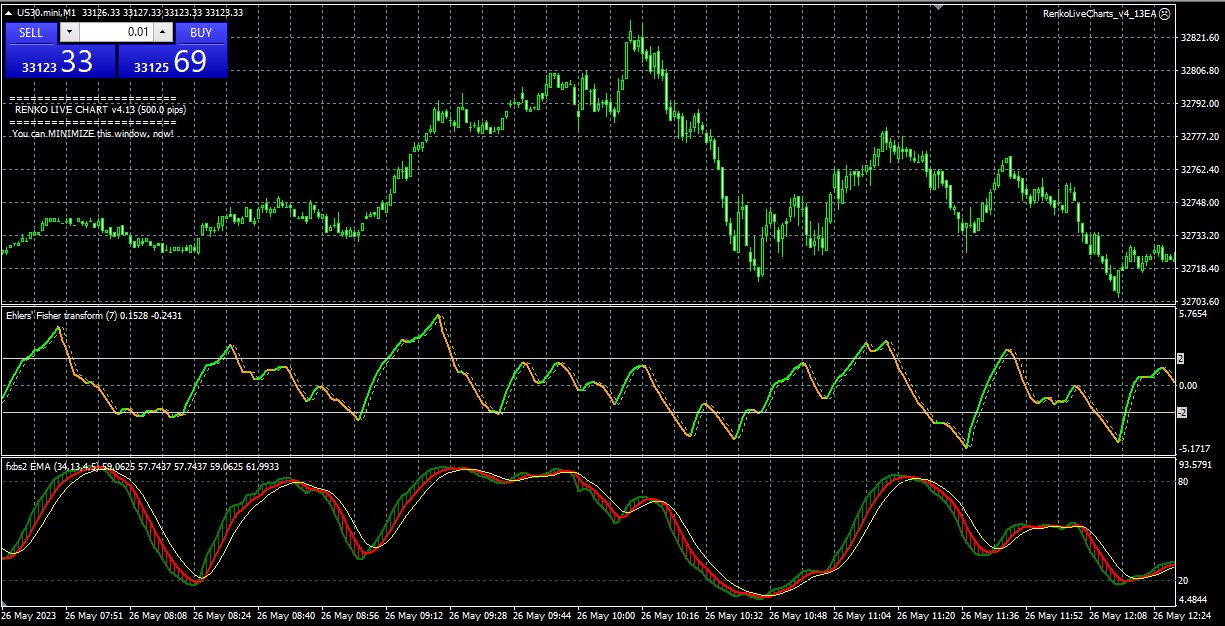
Task: Click the 32821.60 price scale label
Action: (1198, 38)
